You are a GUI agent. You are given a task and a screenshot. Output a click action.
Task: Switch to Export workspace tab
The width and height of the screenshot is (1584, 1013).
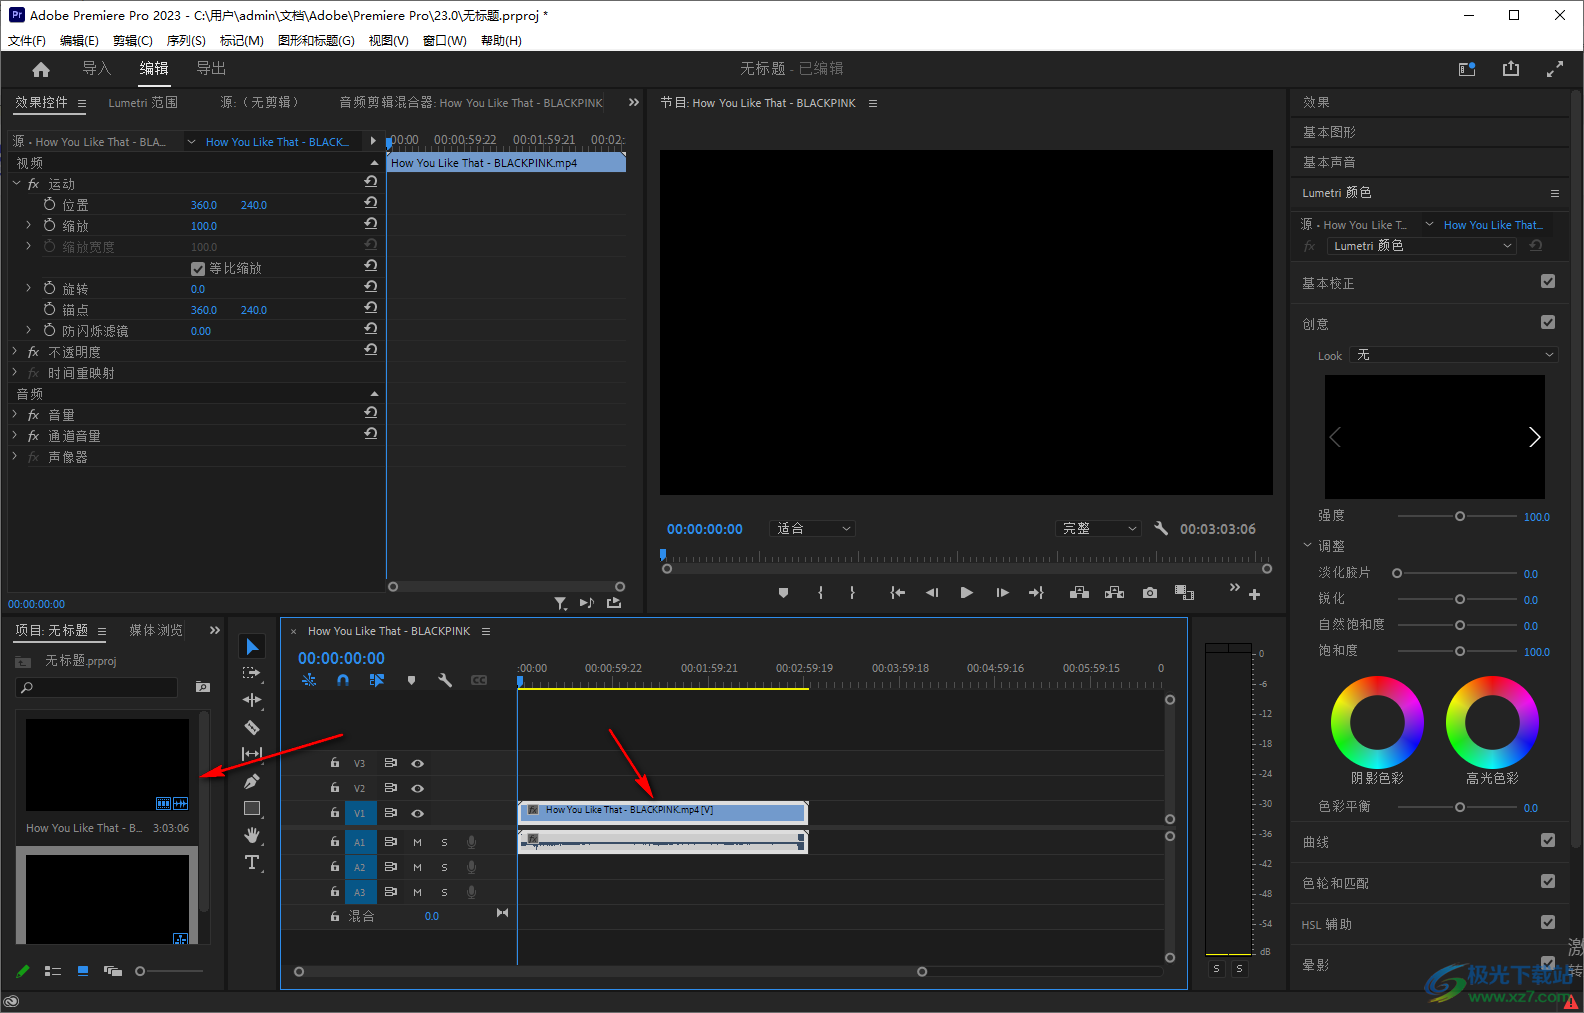coord(211,68)
